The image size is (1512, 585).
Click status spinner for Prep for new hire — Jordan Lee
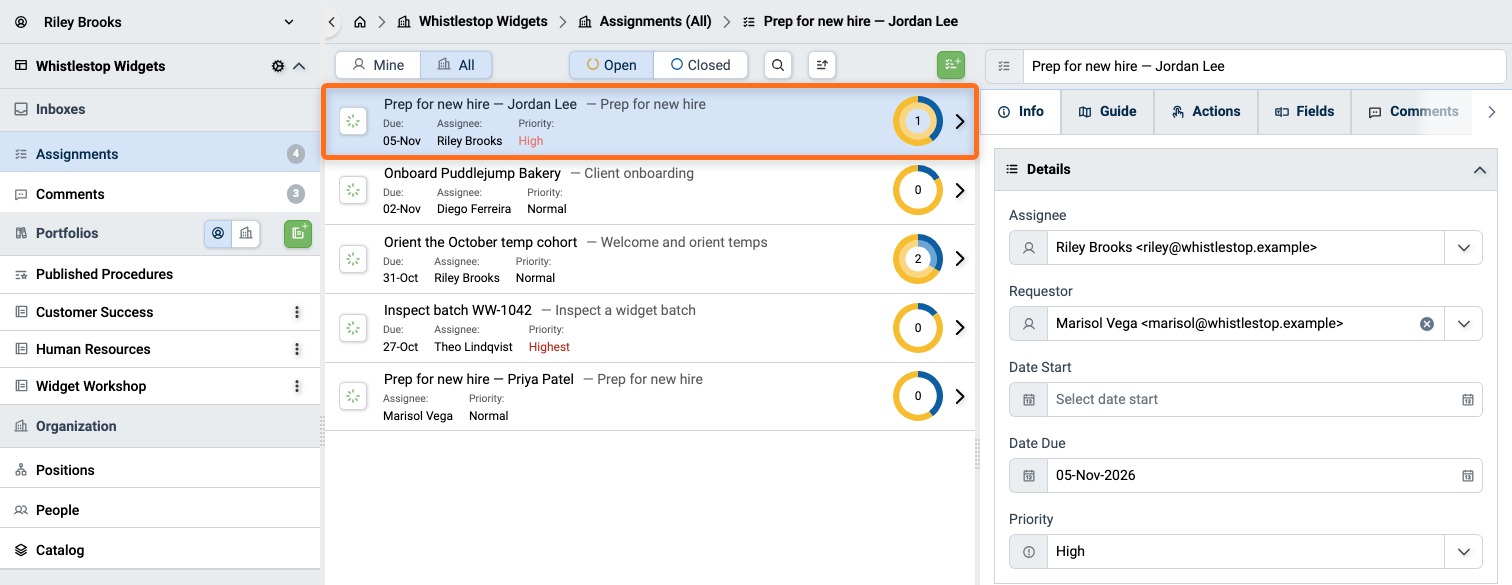[352, 121]
